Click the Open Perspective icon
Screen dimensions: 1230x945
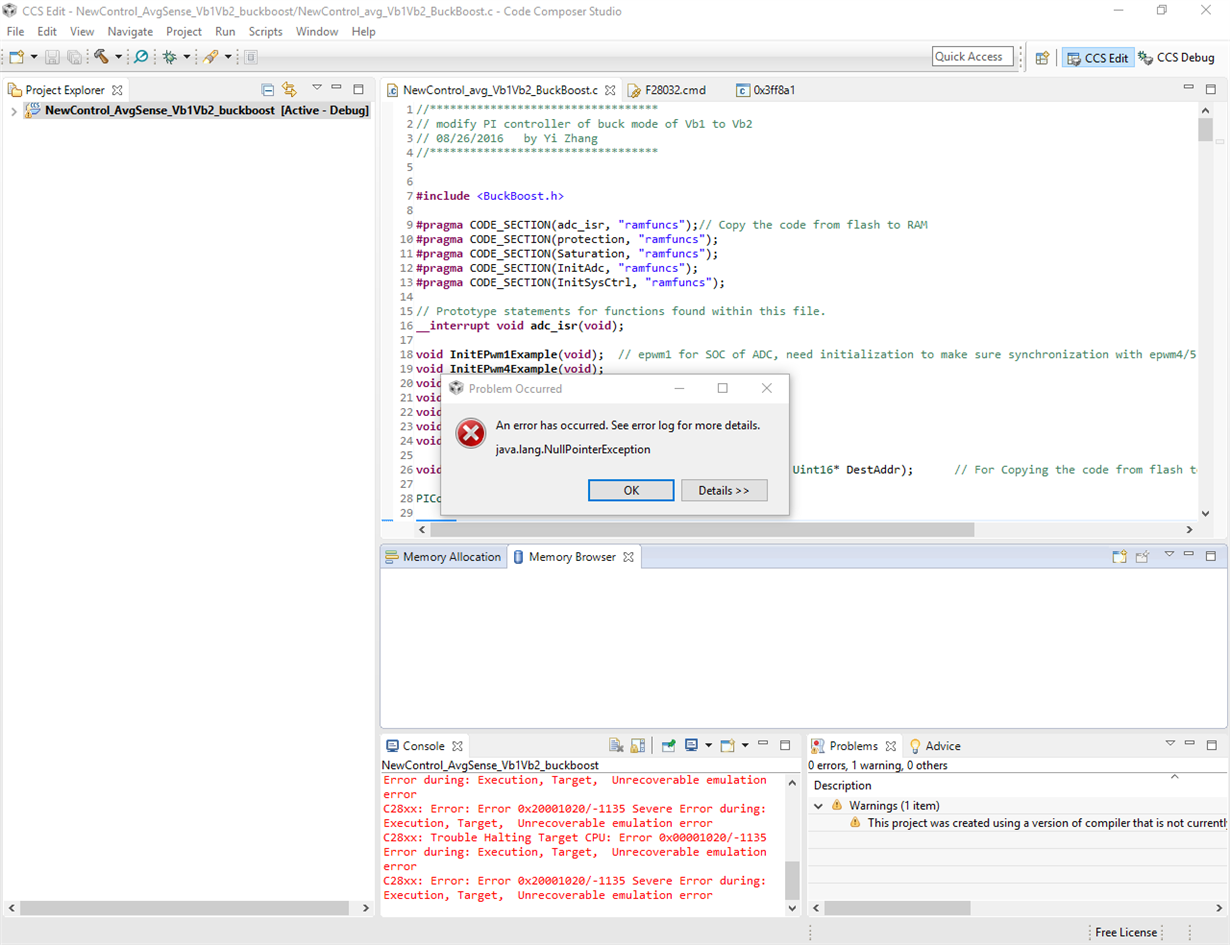tap(1042, 58)
